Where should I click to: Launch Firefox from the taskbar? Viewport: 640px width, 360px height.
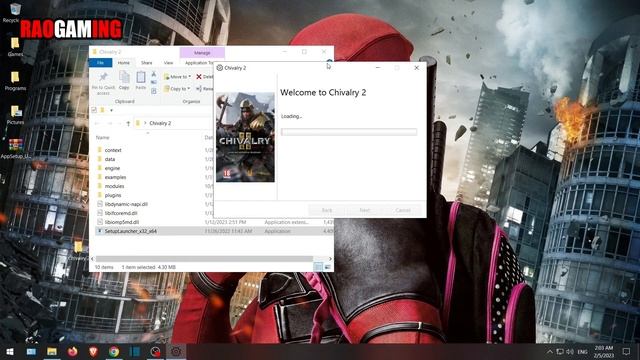pyautogui.click(x=73, y=352)
